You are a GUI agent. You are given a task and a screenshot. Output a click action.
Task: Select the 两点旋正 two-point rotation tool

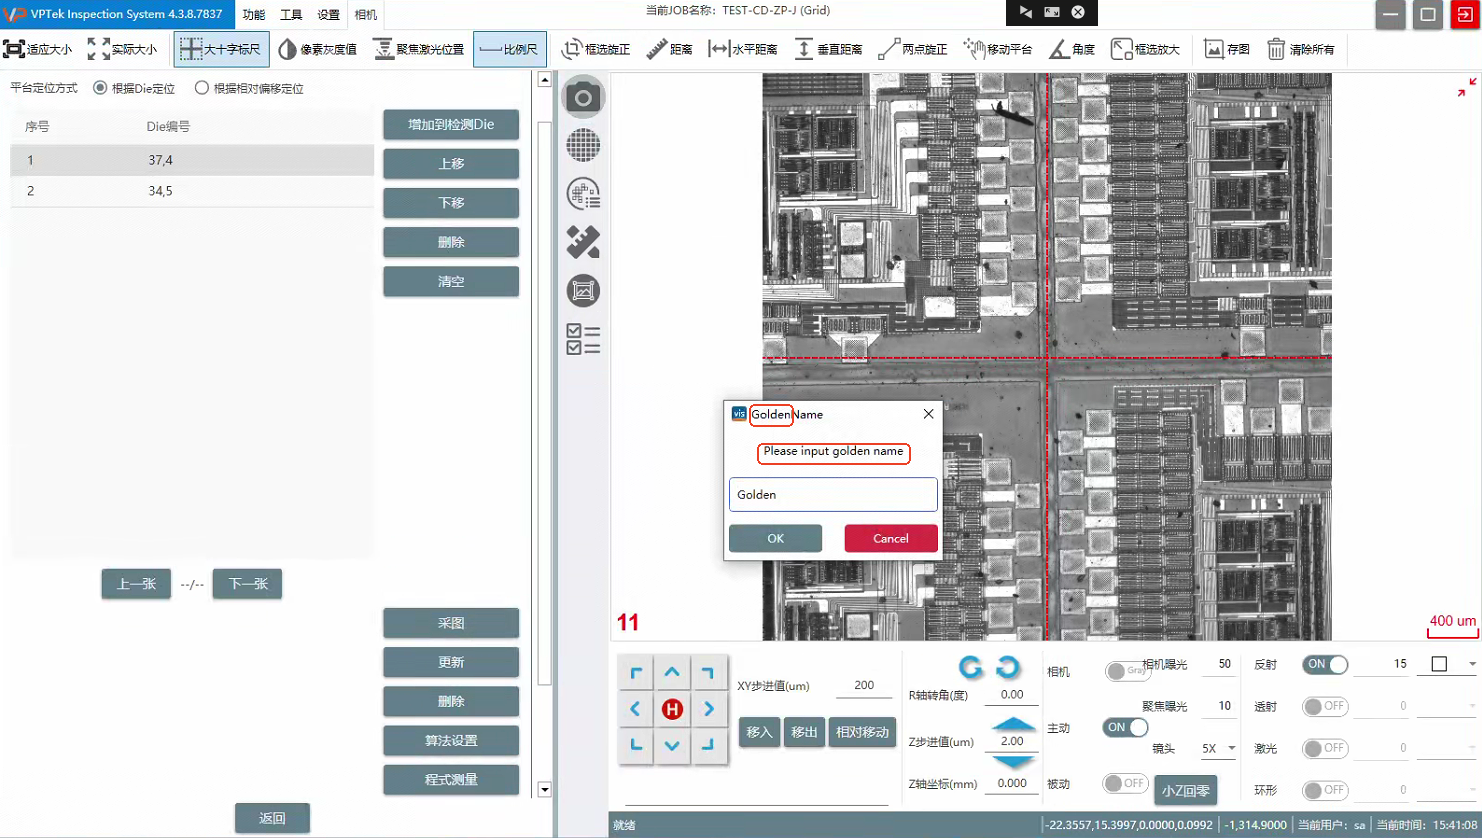pyautogui.click(x=912, y=49)
